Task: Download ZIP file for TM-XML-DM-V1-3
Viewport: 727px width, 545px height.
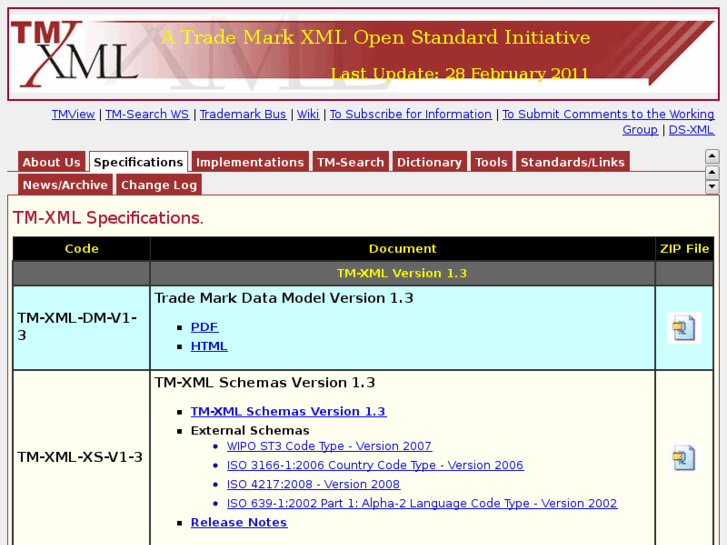Action: click(684, 327)
